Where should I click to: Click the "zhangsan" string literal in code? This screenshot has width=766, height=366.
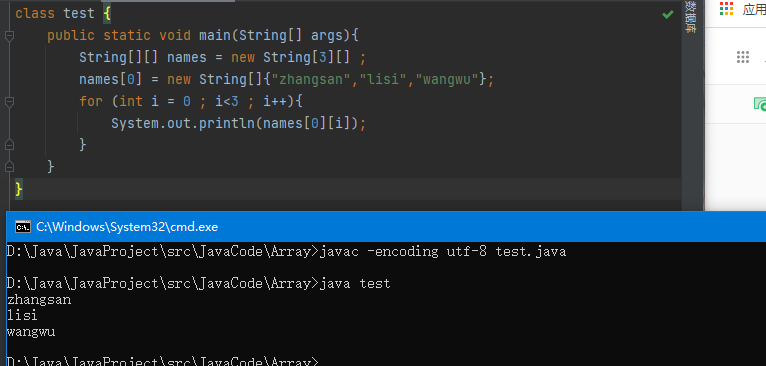tap(311, 79)
